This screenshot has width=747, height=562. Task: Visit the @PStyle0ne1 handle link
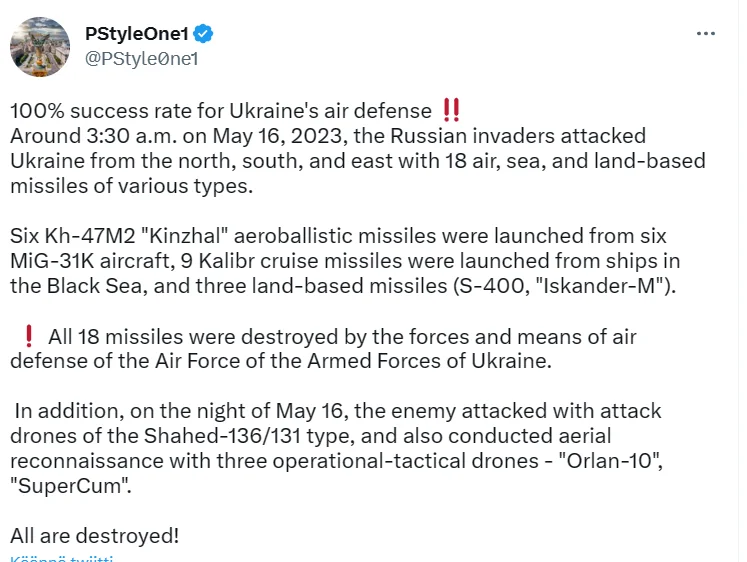pyautogui.click(x=142, y=58)
